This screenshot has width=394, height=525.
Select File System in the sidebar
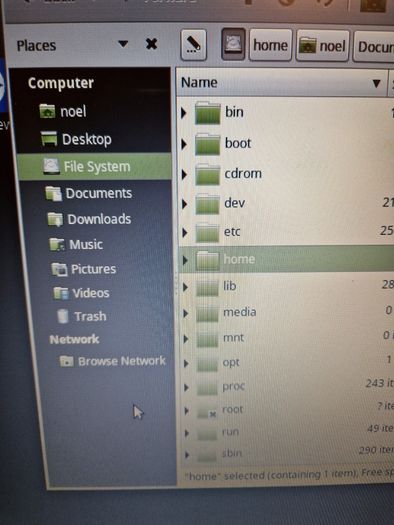click(94, 166)
